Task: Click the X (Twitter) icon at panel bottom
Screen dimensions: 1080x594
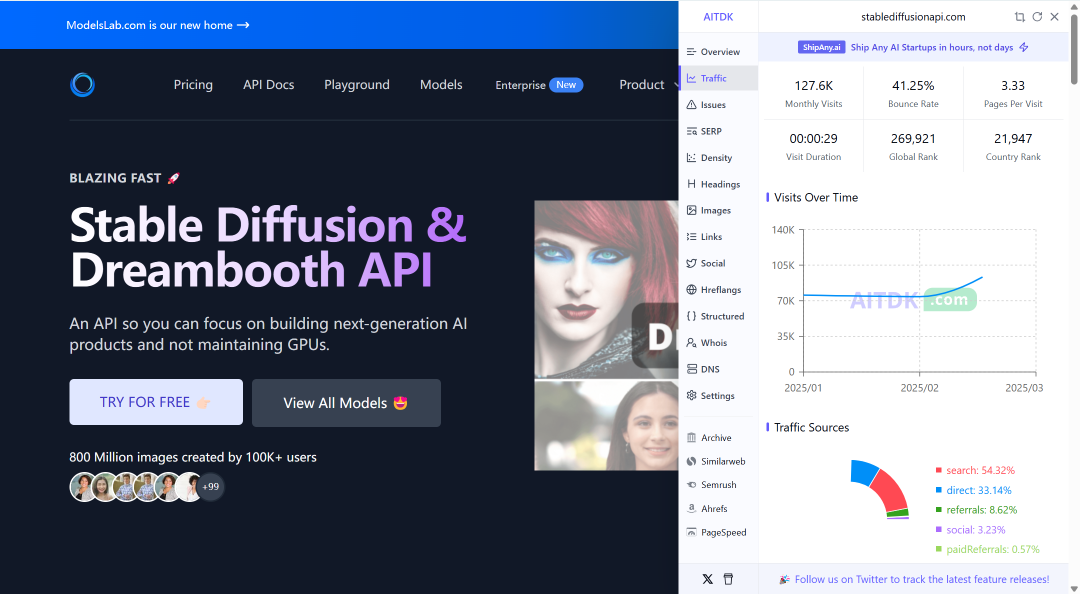Action: point(707,579)
